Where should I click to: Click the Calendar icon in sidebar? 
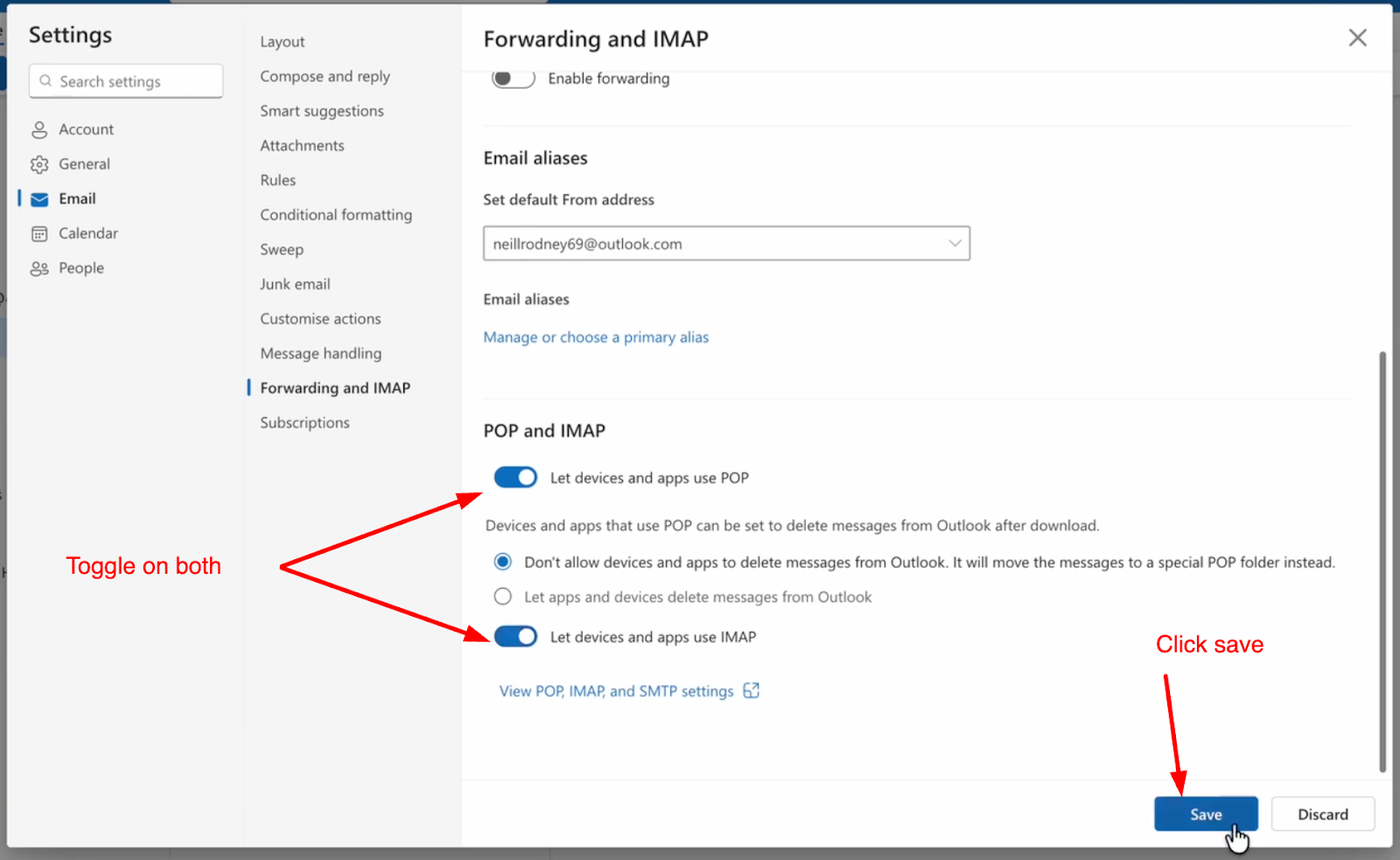[40, 234]
